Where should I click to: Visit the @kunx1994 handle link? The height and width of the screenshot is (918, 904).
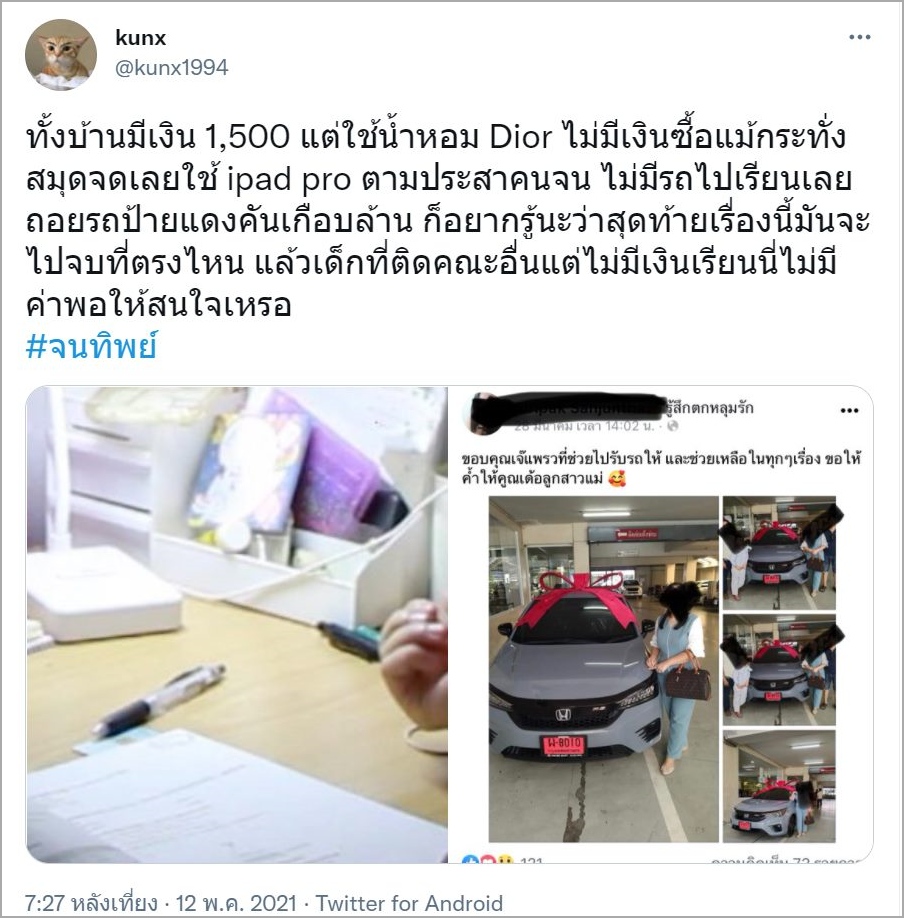172,68
